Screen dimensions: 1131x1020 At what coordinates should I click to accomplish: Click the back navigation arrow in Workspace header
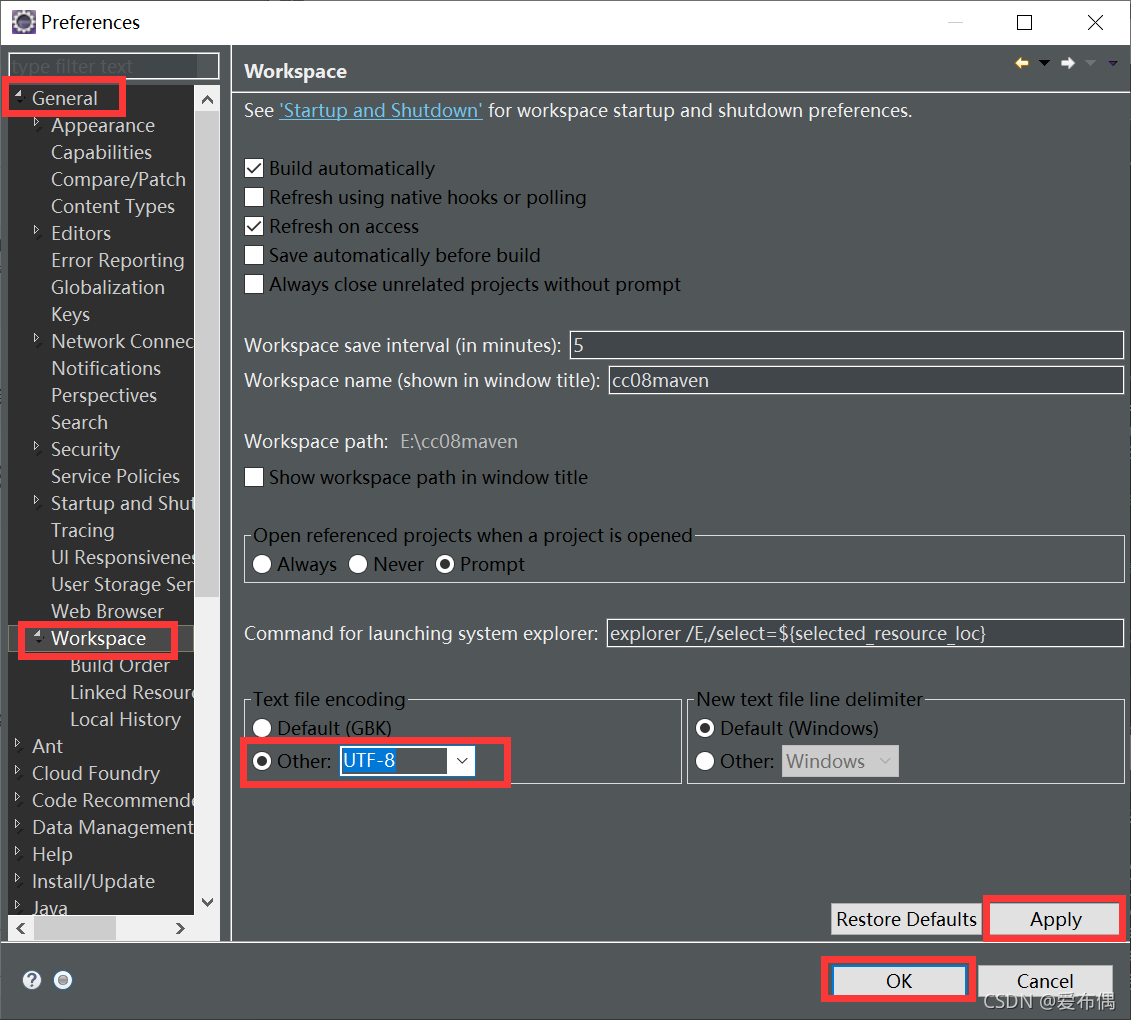click(x=1022, y=63)
